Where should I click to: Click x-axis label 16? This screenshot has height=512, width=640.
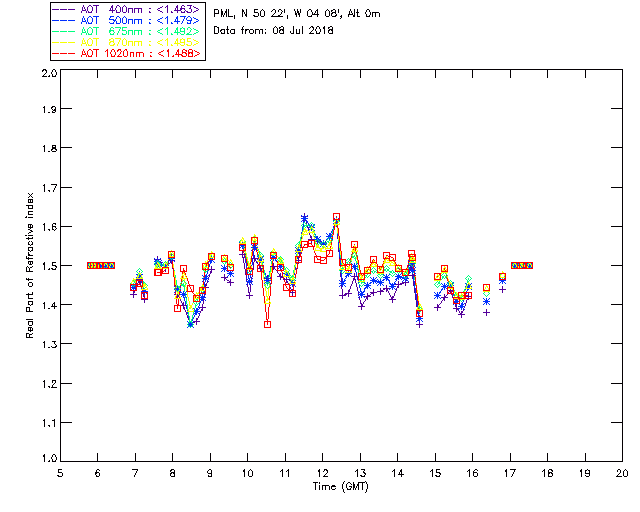(x=472, y=473)
